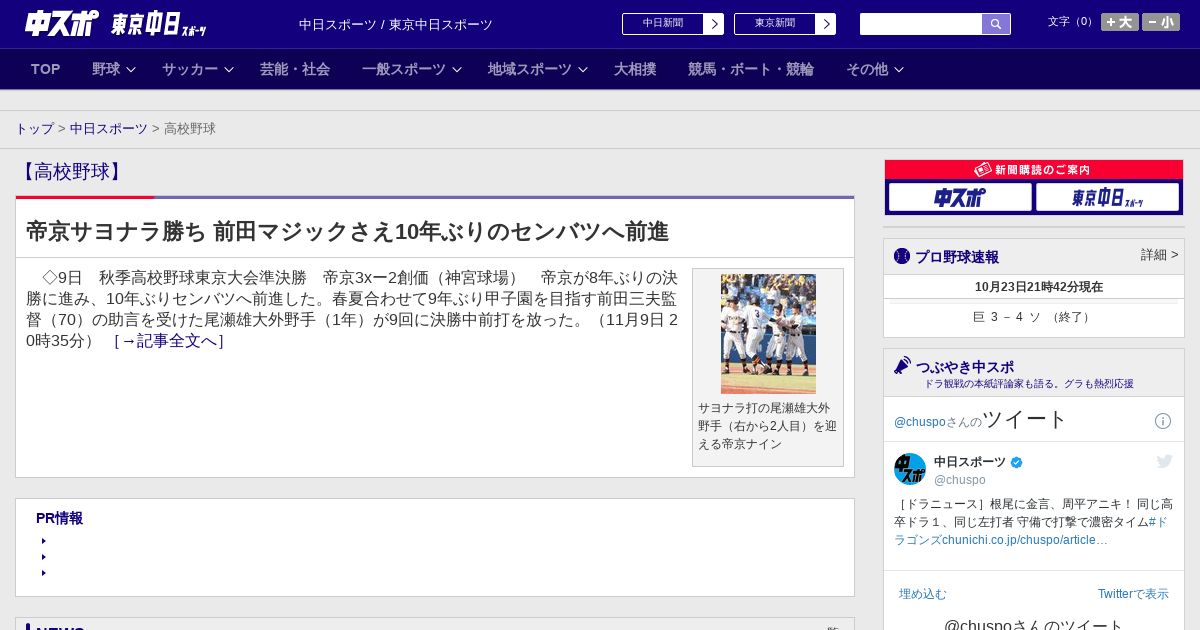This screenshot has height=630, width=1200.
Task: Click the つぶやき中スポ heading link
Action: click(965, 367)
